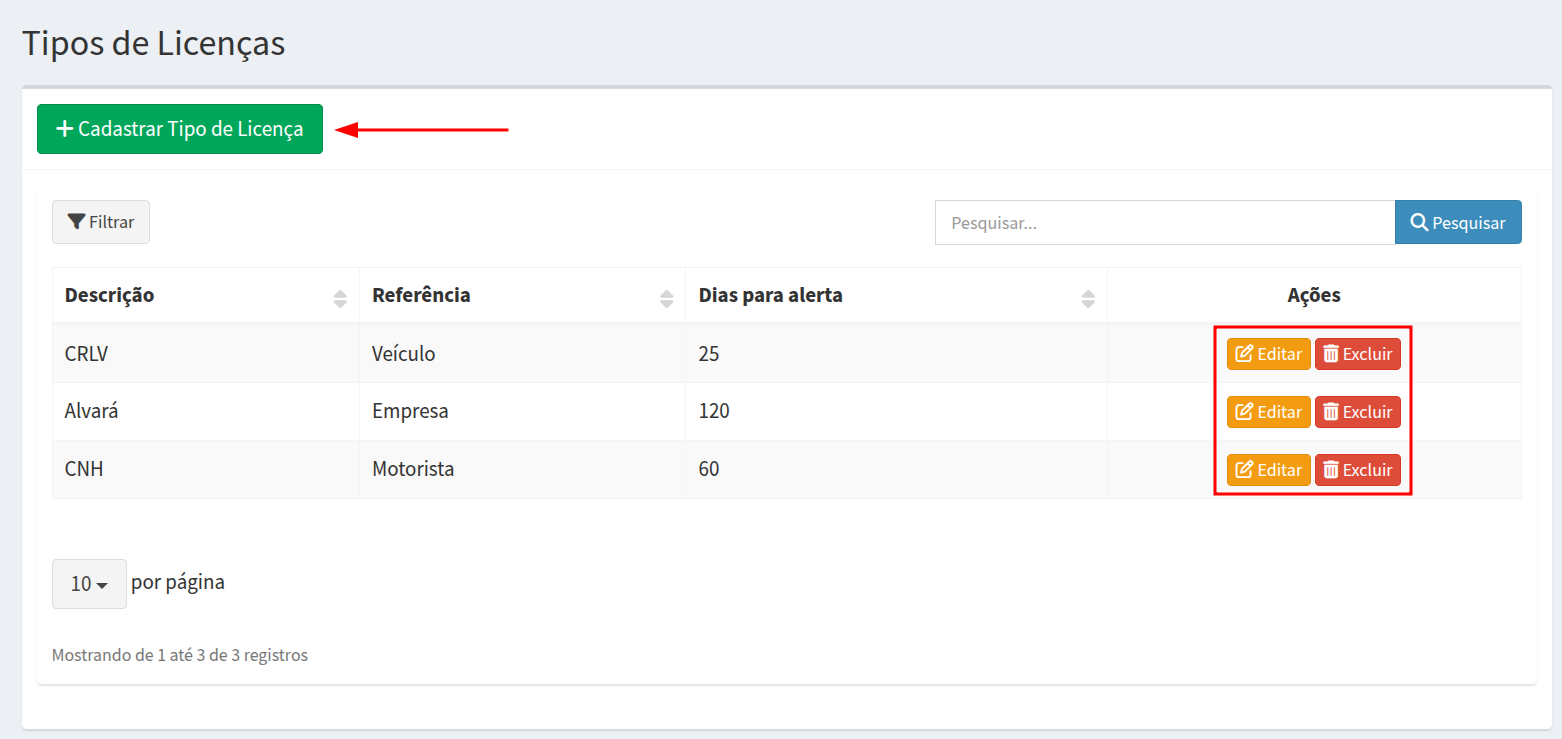
Task: Edit the CNH license entry
Action: point(1268,470)
